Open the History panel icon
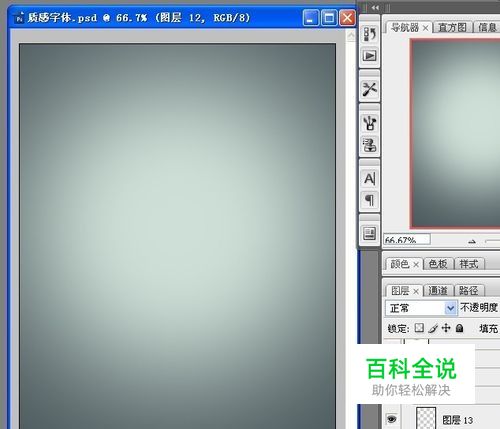Image resolution: width=500 pixels, height=429 pixels. (370, 34)
